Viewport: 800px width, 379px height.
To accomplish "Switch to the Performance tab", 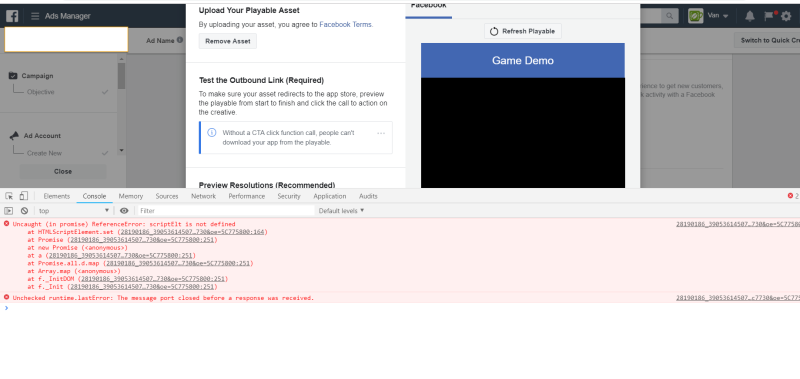I will click(x=247, y=196).
